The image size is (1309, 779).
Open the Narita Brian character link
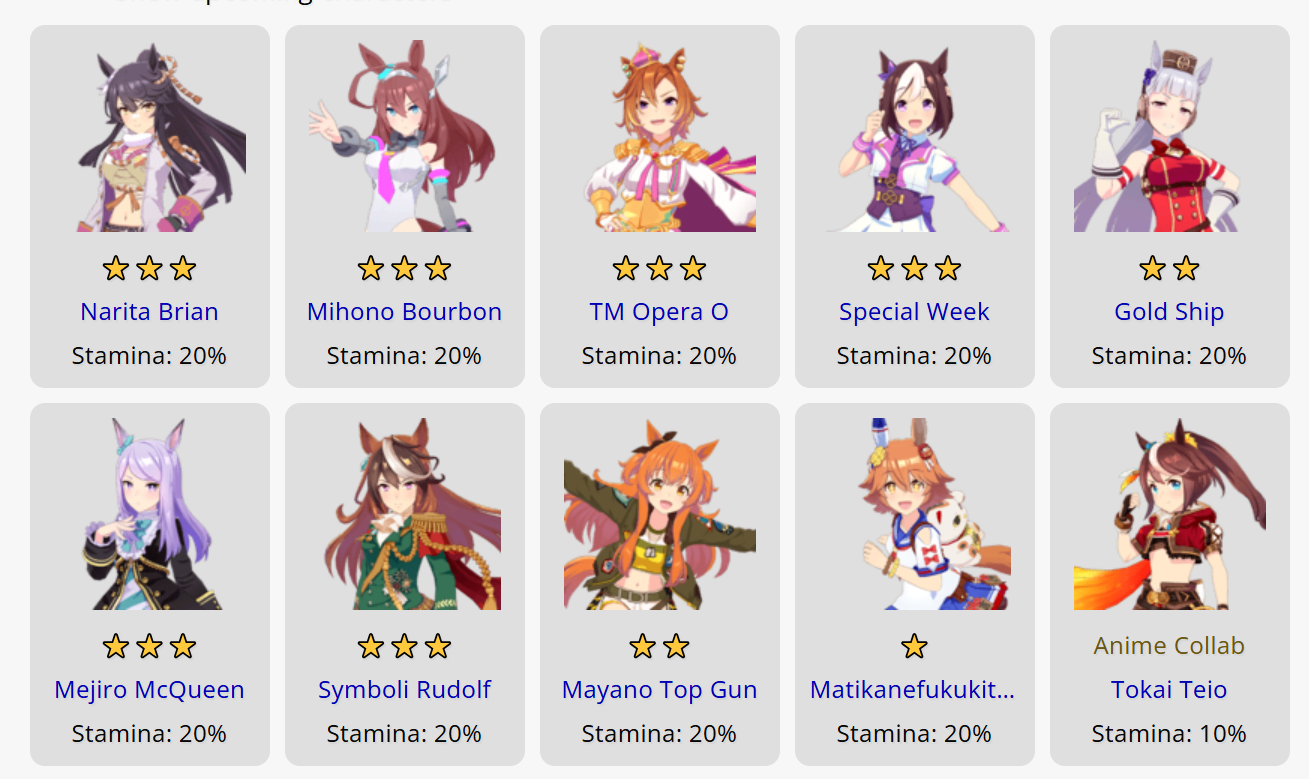pos(149,312)
